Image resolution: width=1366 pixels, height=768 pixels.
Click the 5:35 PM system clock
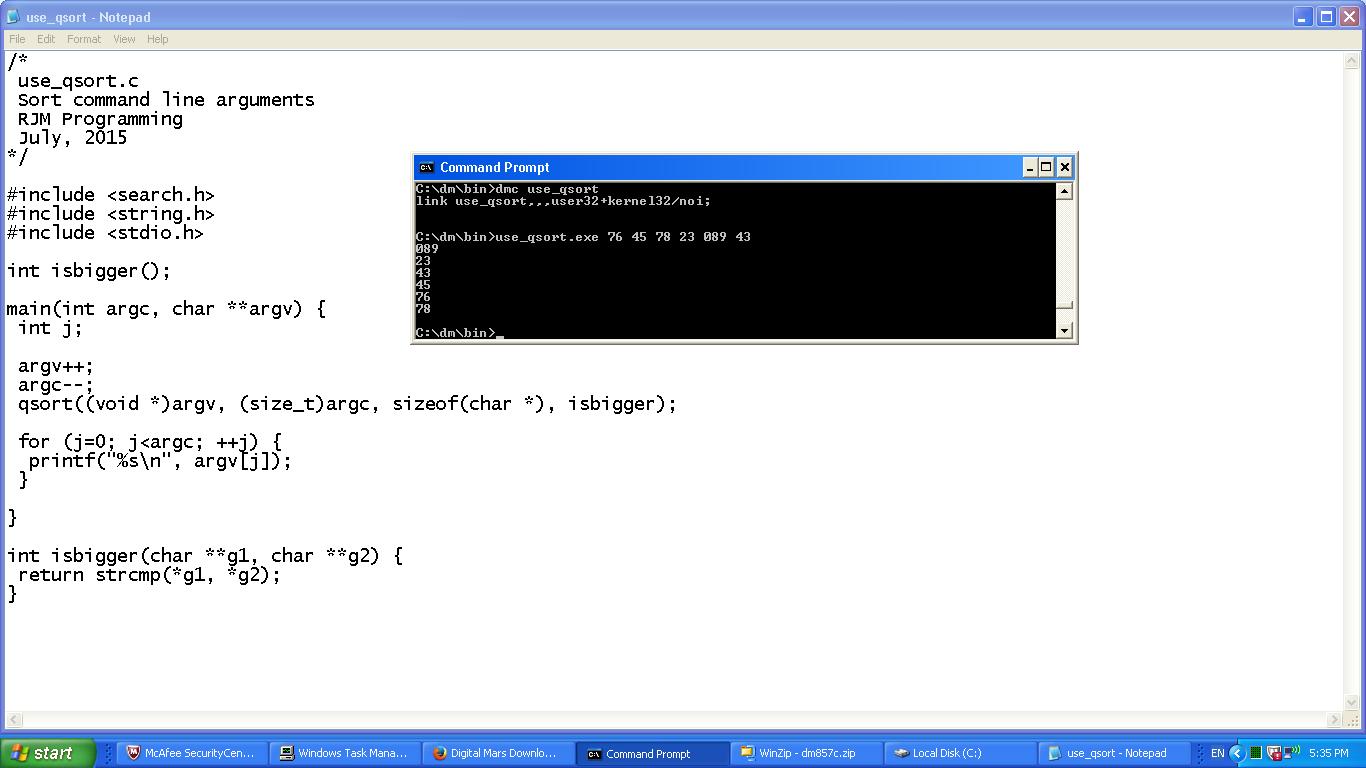click(x=1328, y=753)
